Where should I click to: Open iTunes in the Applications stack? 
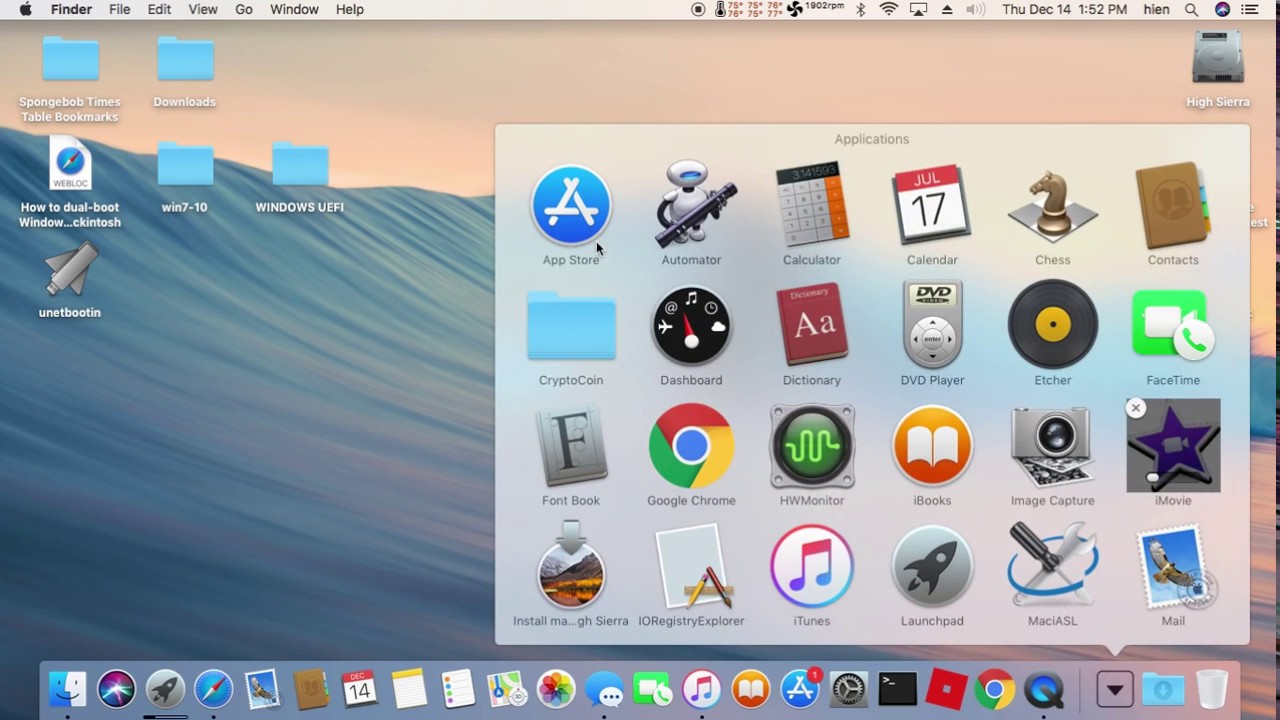(812, 566)
